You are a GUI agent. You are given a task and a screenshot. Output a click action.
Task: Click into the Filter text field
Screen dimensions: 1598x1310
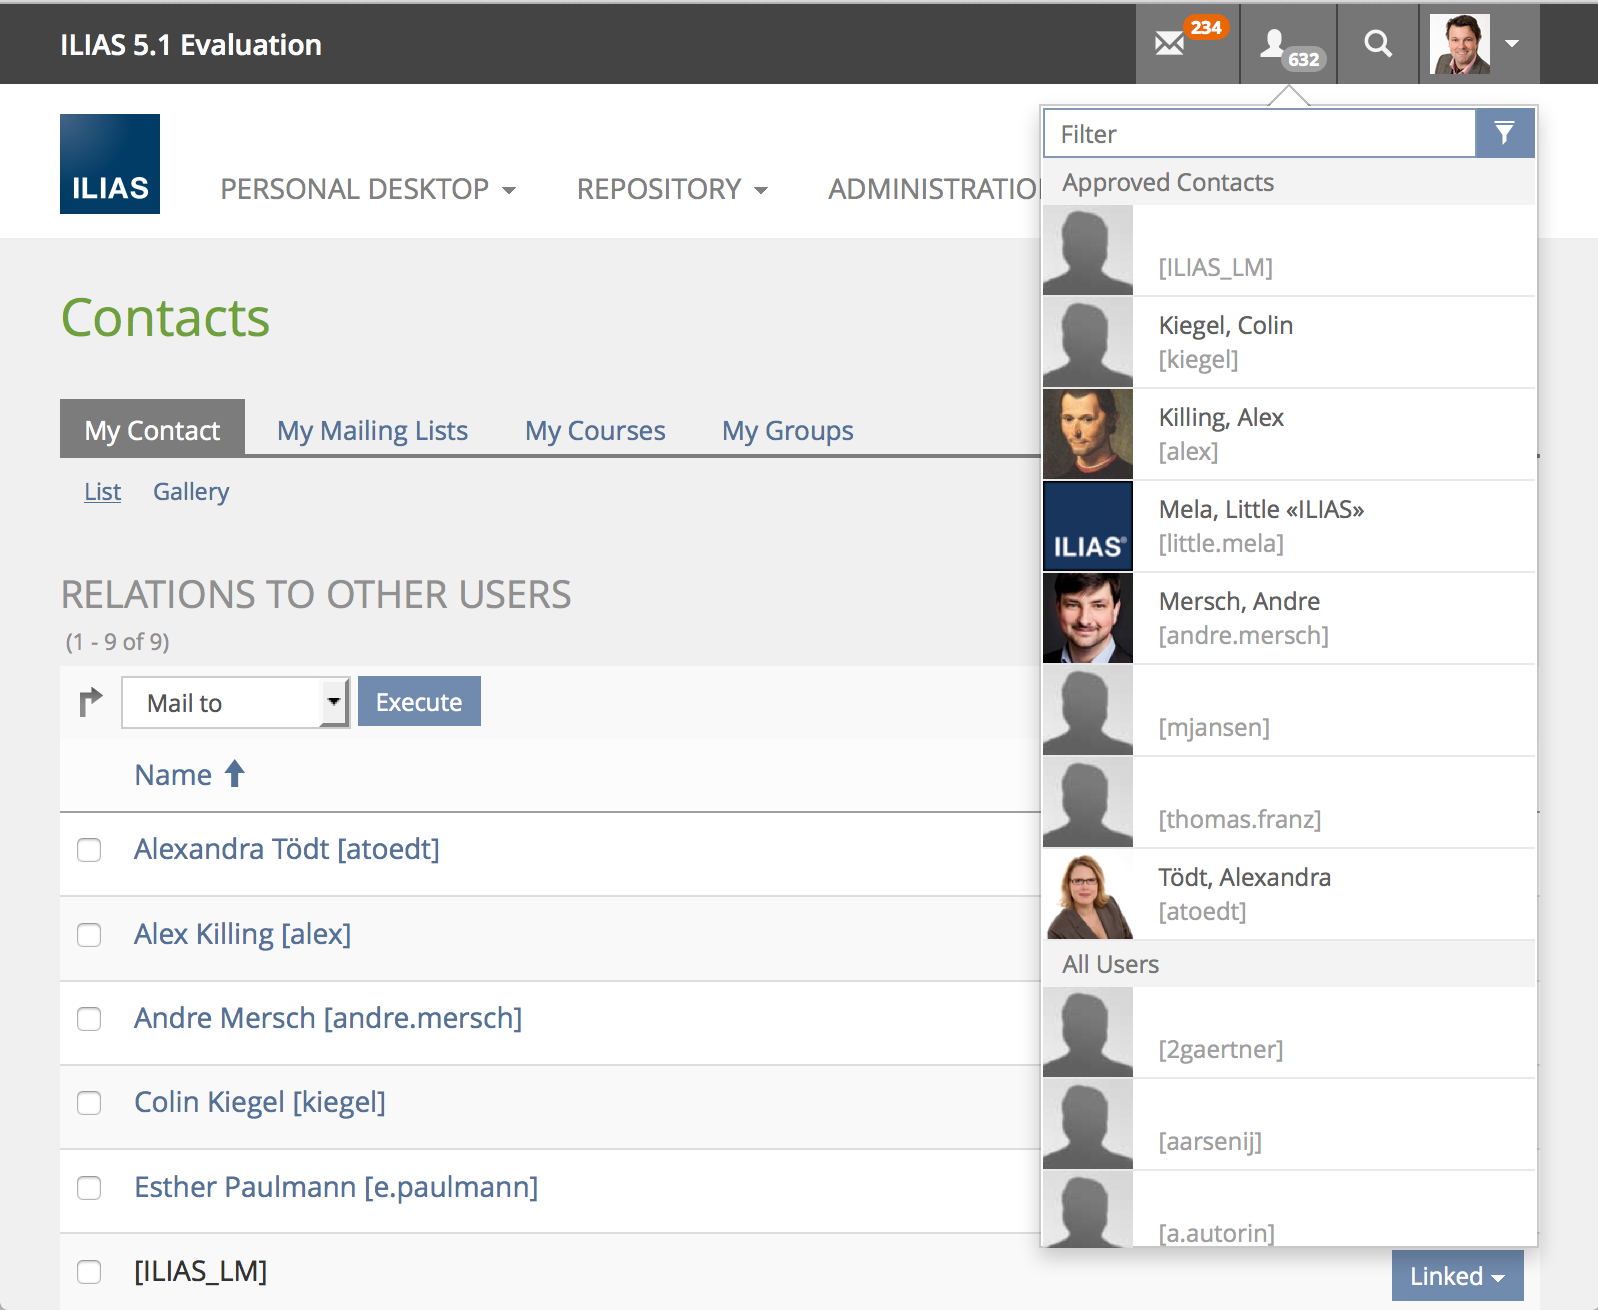click(1259, 134)
